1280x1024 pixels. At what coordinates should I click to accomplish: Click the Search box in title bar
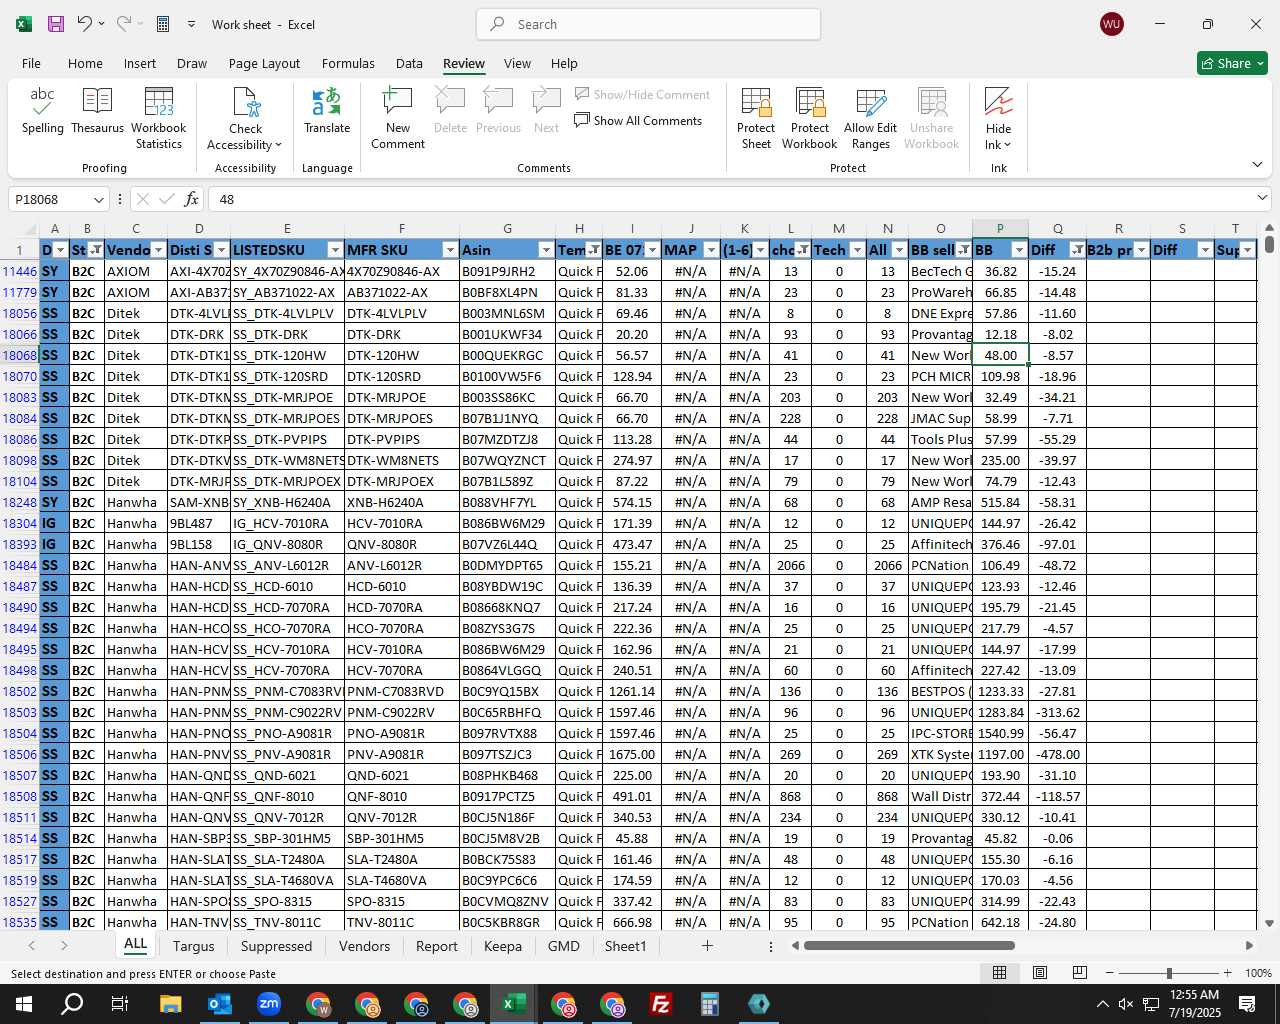(x=648, y=24)
